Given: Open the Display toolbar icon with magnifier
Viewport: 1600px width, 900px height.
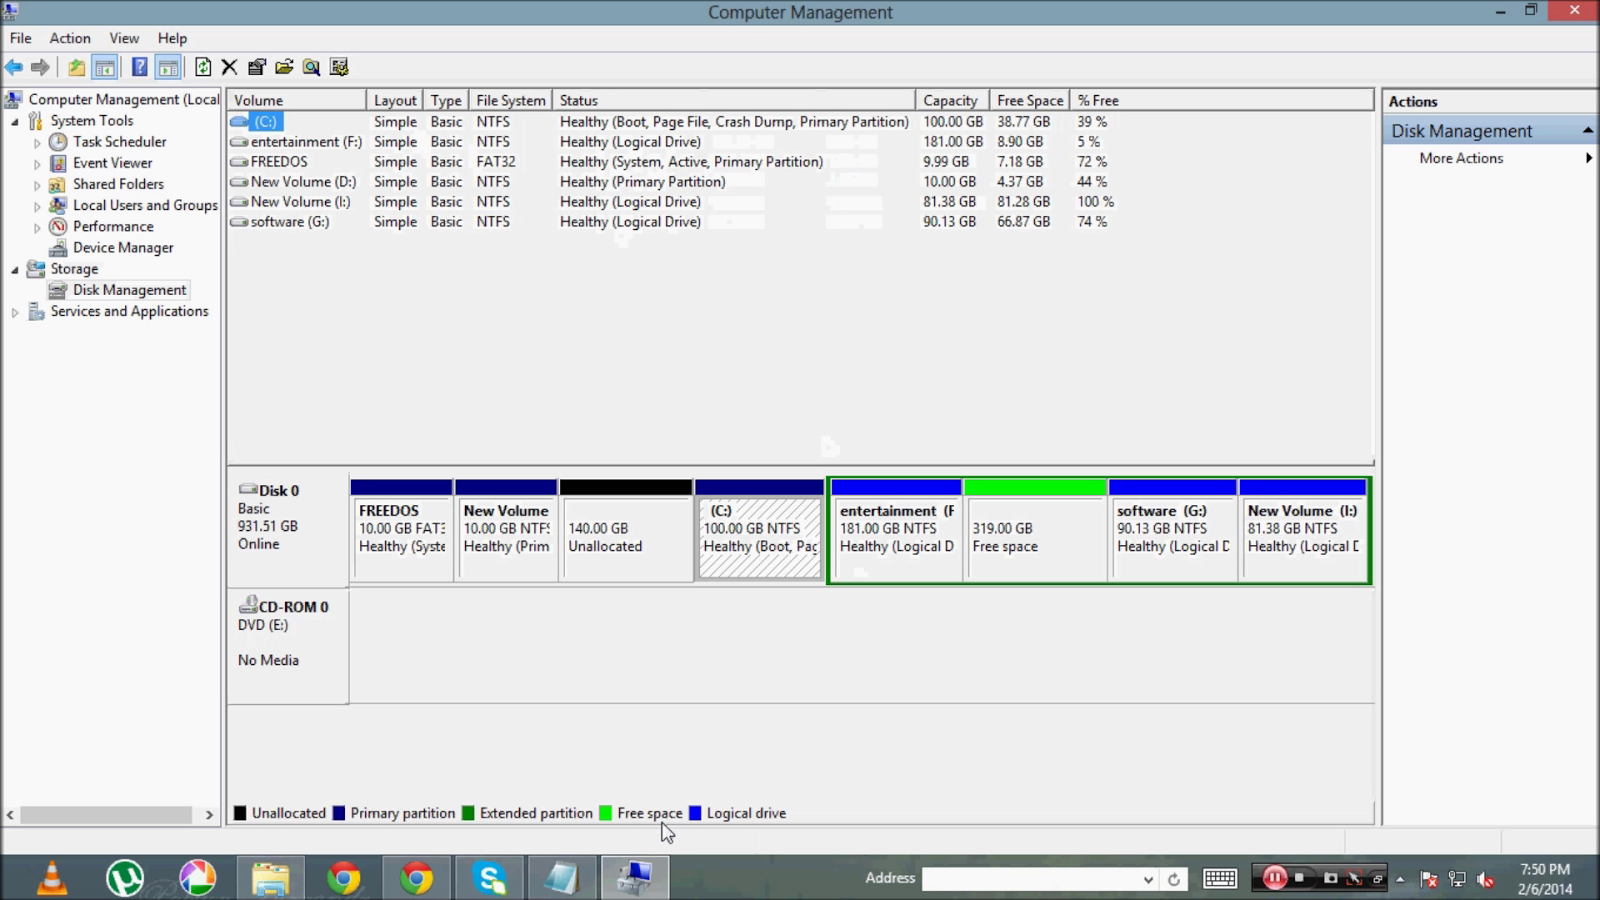Looking at the screenshot, I should click(x=311, y=66).
